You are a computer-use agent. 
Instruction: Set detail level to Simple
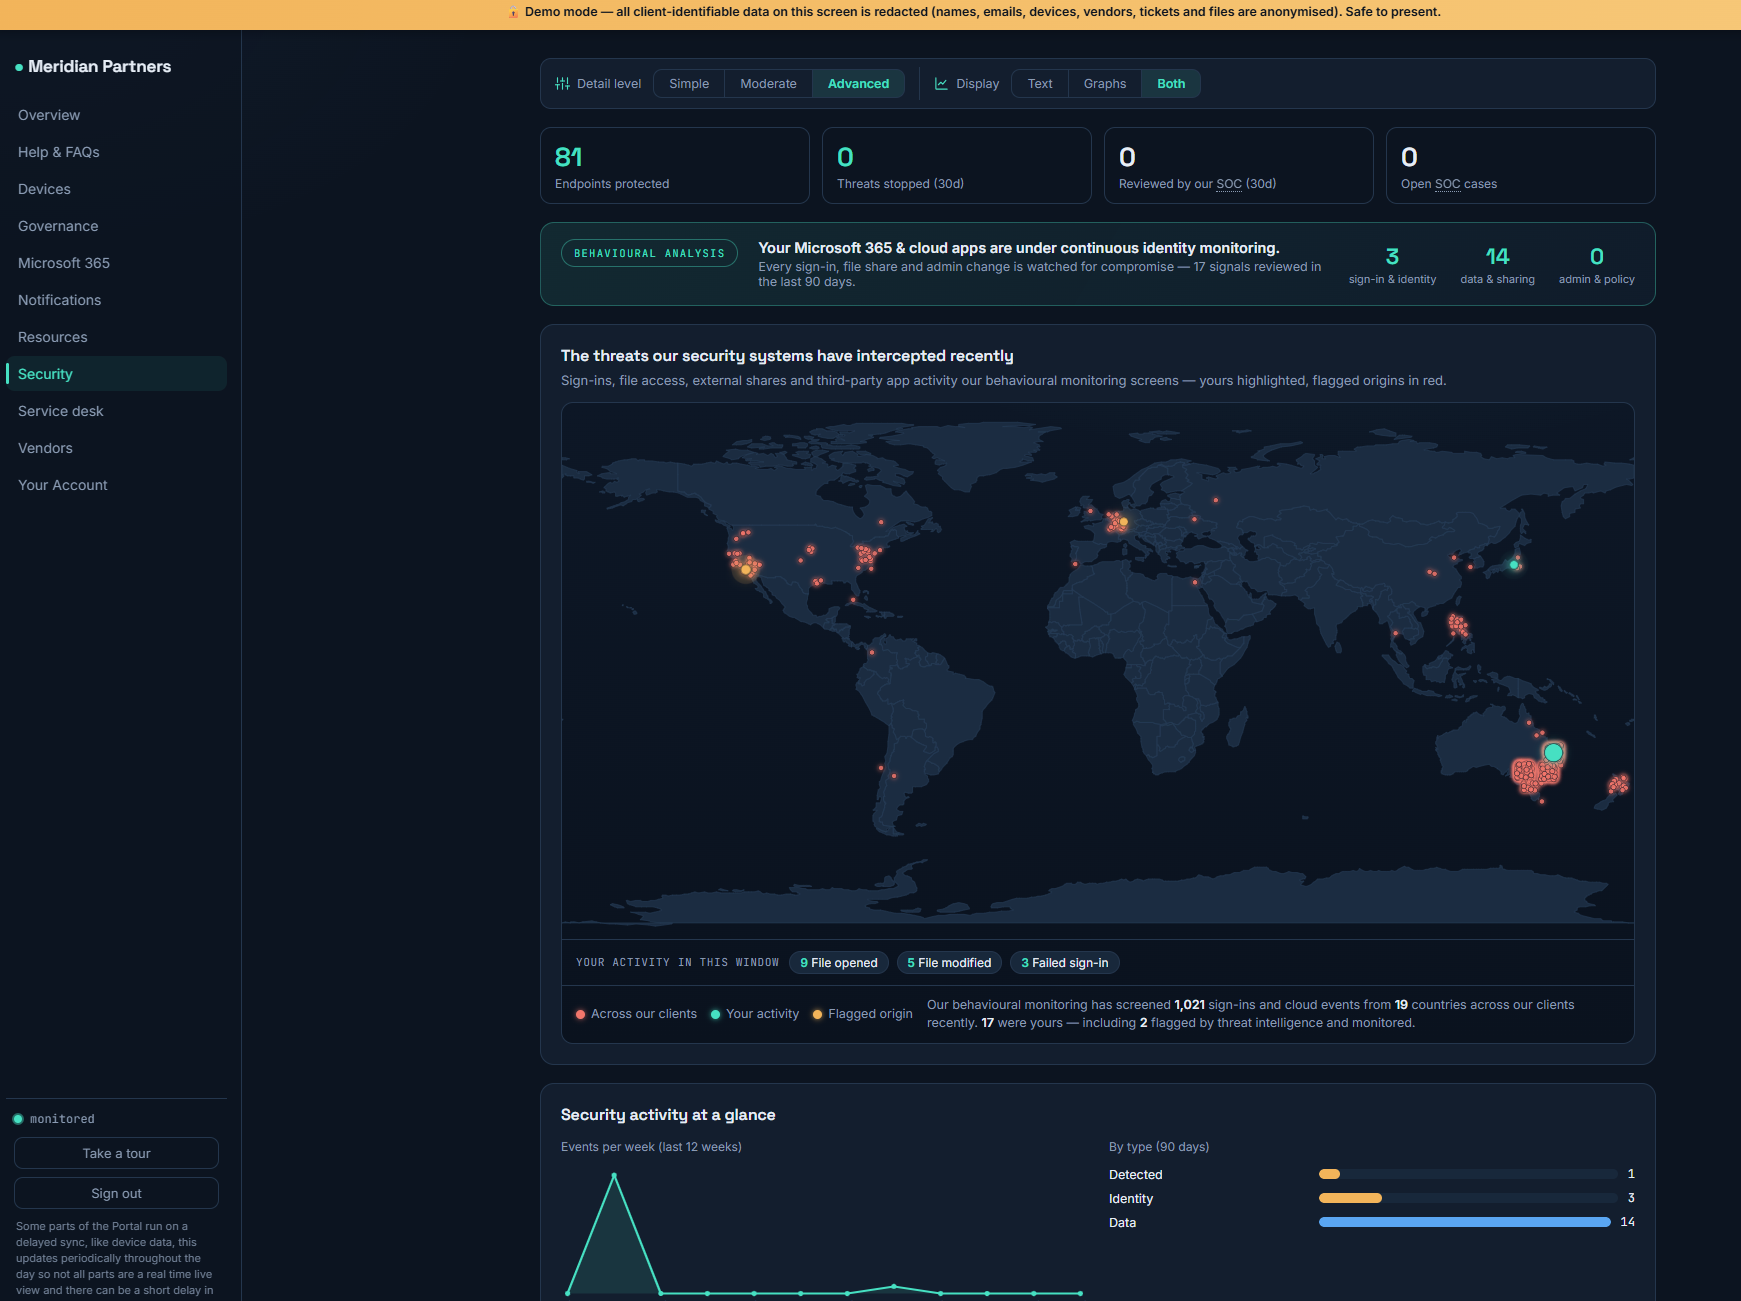pyautogui.click(x=689, y=84)
